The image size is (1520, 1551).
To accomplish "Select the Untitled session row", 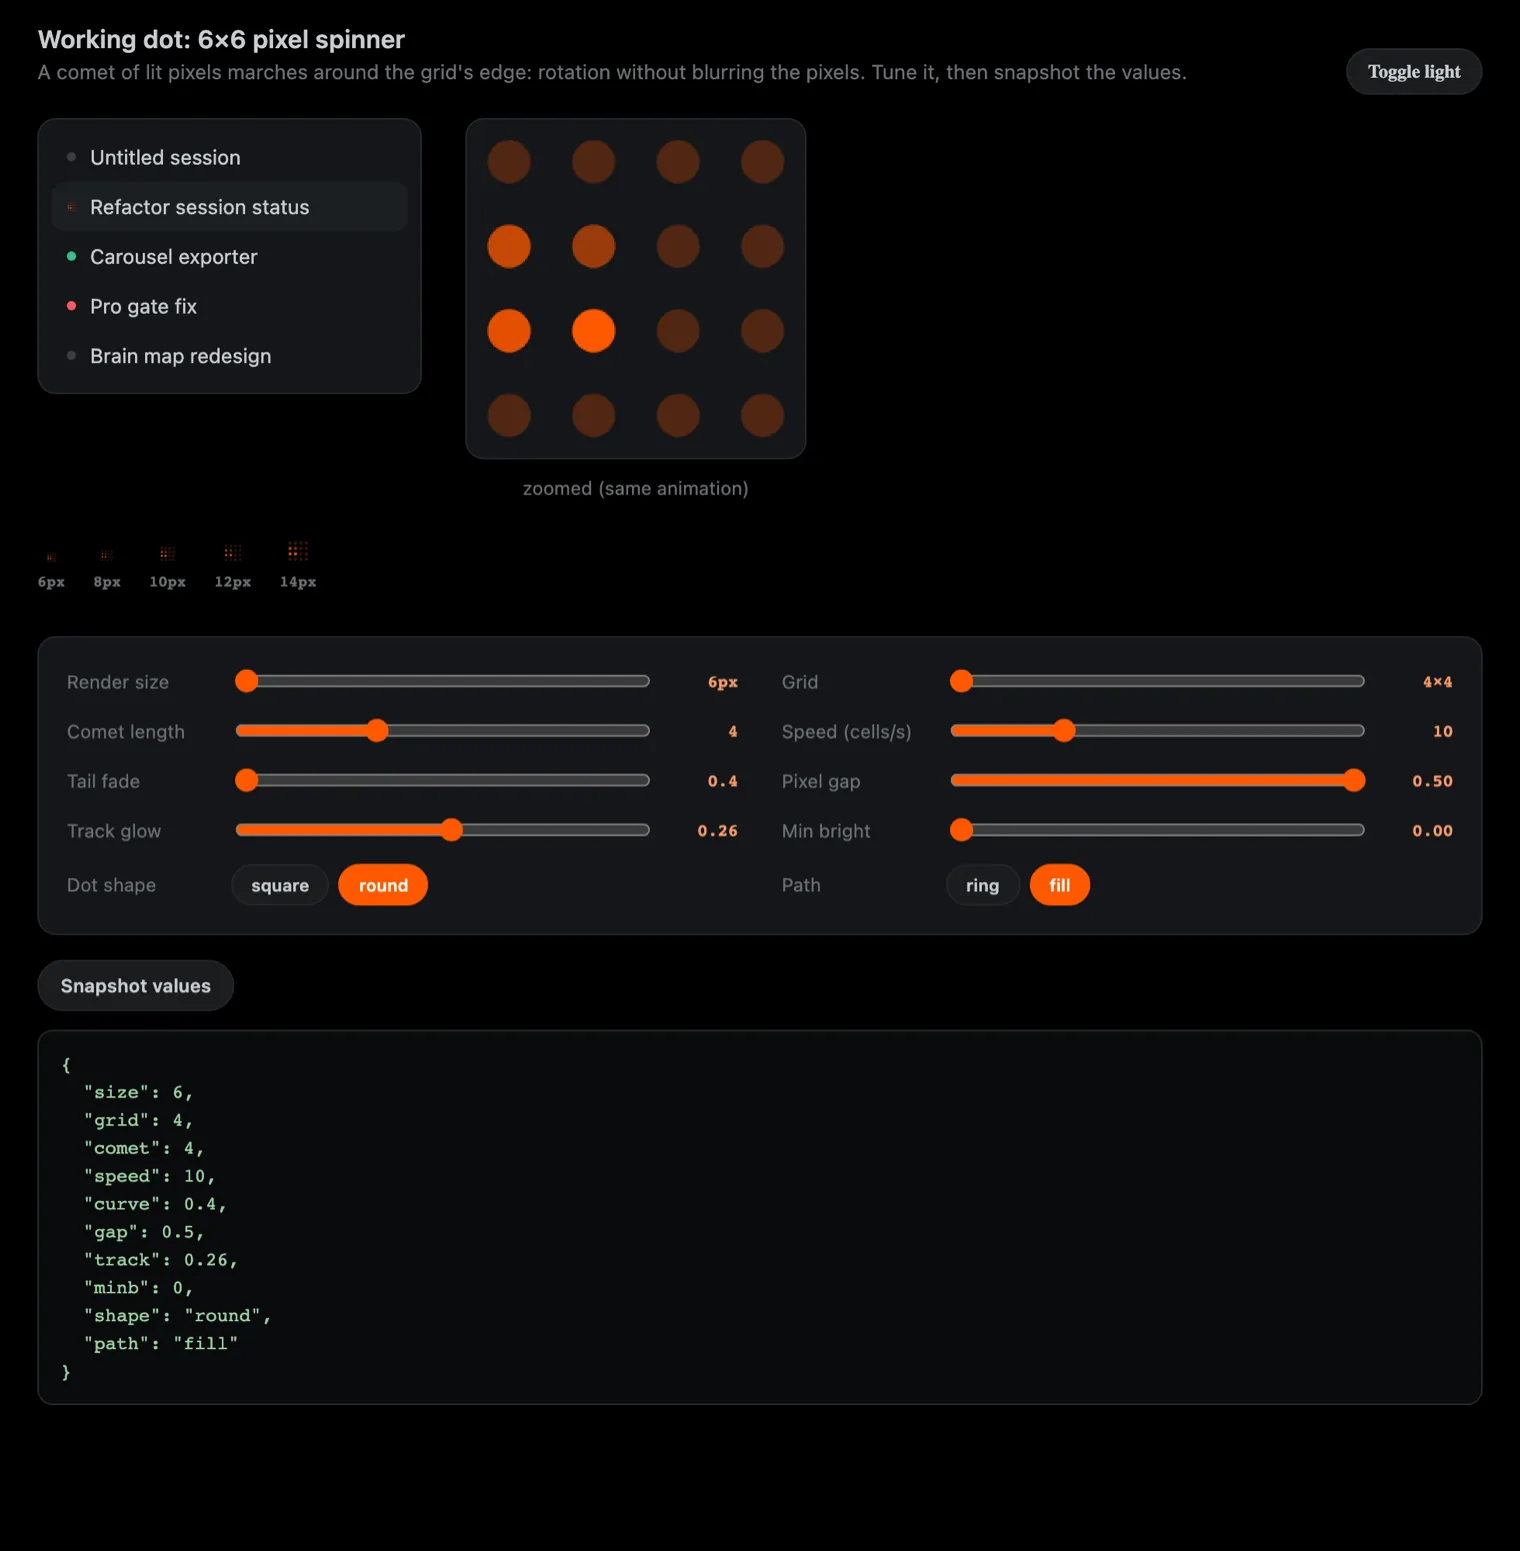I will pyautogui.click(x=230, y=157).
